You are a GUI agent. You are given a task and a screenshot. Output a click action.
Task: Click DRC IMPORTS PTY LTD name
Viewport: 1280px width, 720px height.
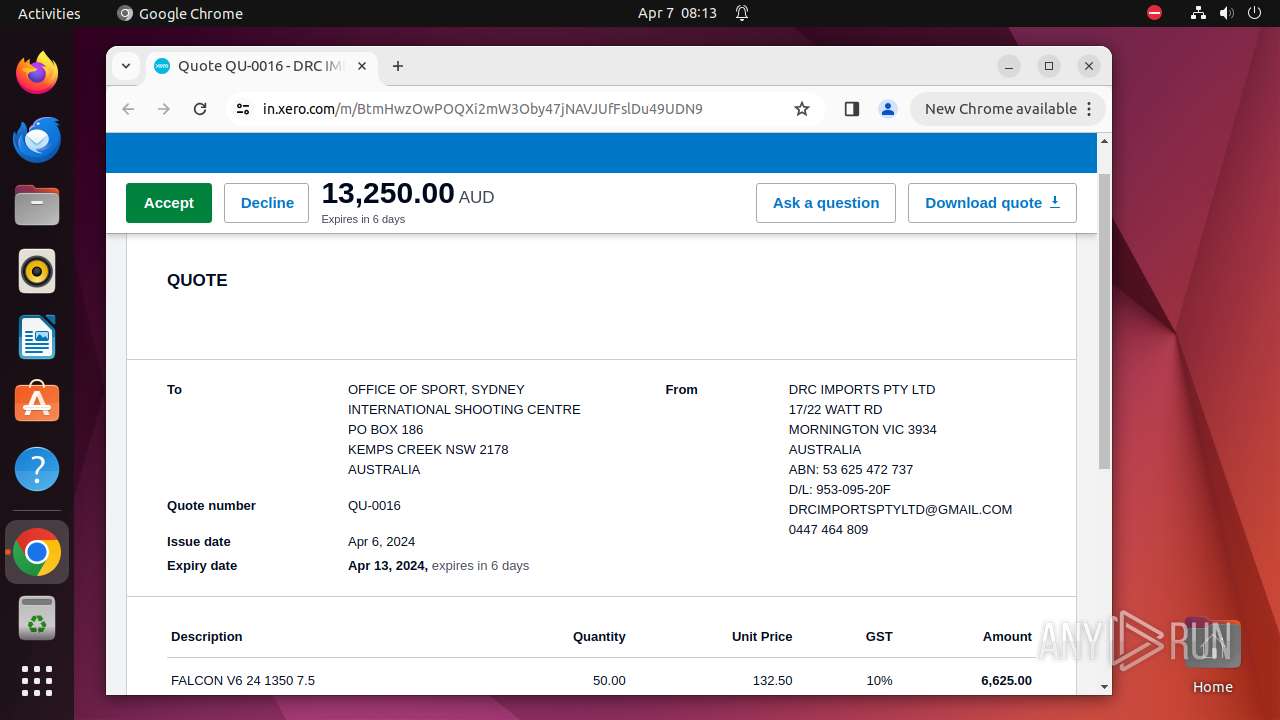[862, 390]
